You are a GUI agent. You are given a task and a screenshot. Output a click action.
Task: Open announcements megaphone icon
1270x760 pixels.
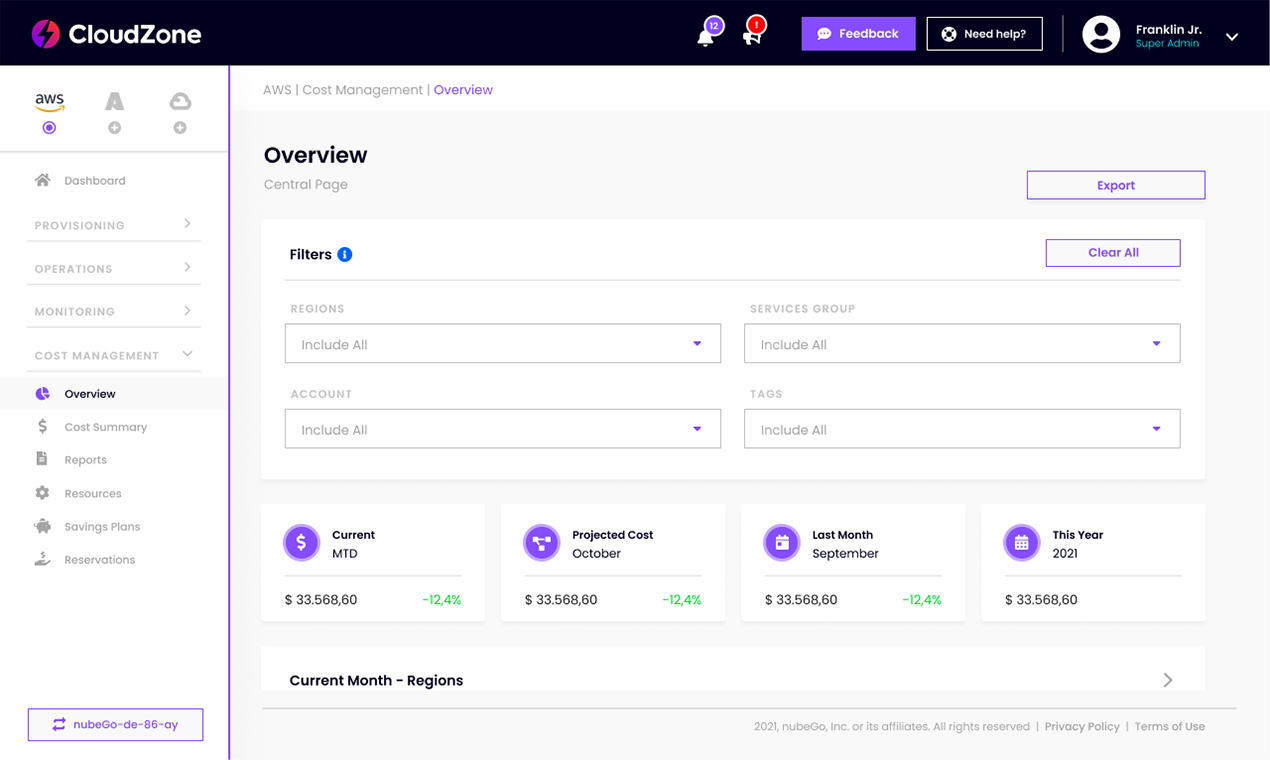tap(752, 35)
